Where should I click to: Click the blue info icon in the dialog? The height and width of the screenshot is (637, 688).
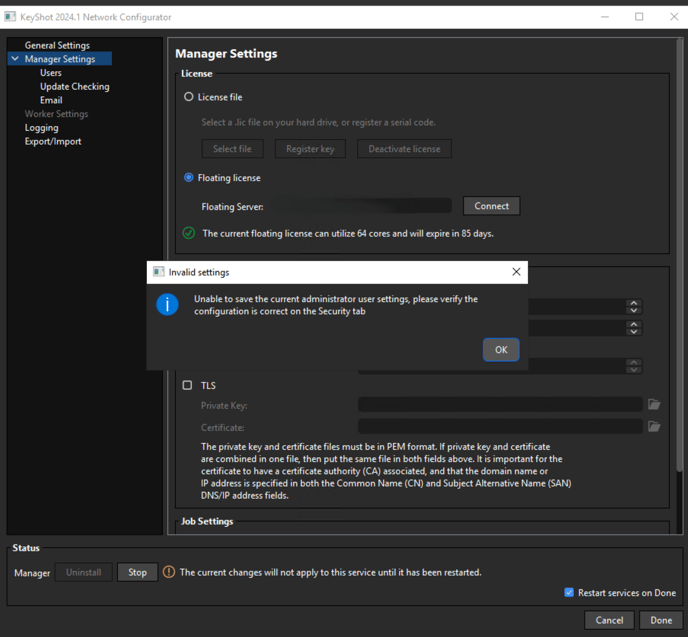tap(167, 304)
